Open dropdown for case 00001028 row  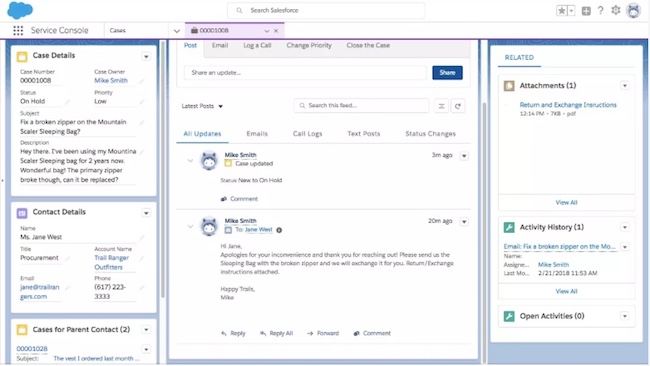pyautogui.click(x=146, y=349)
